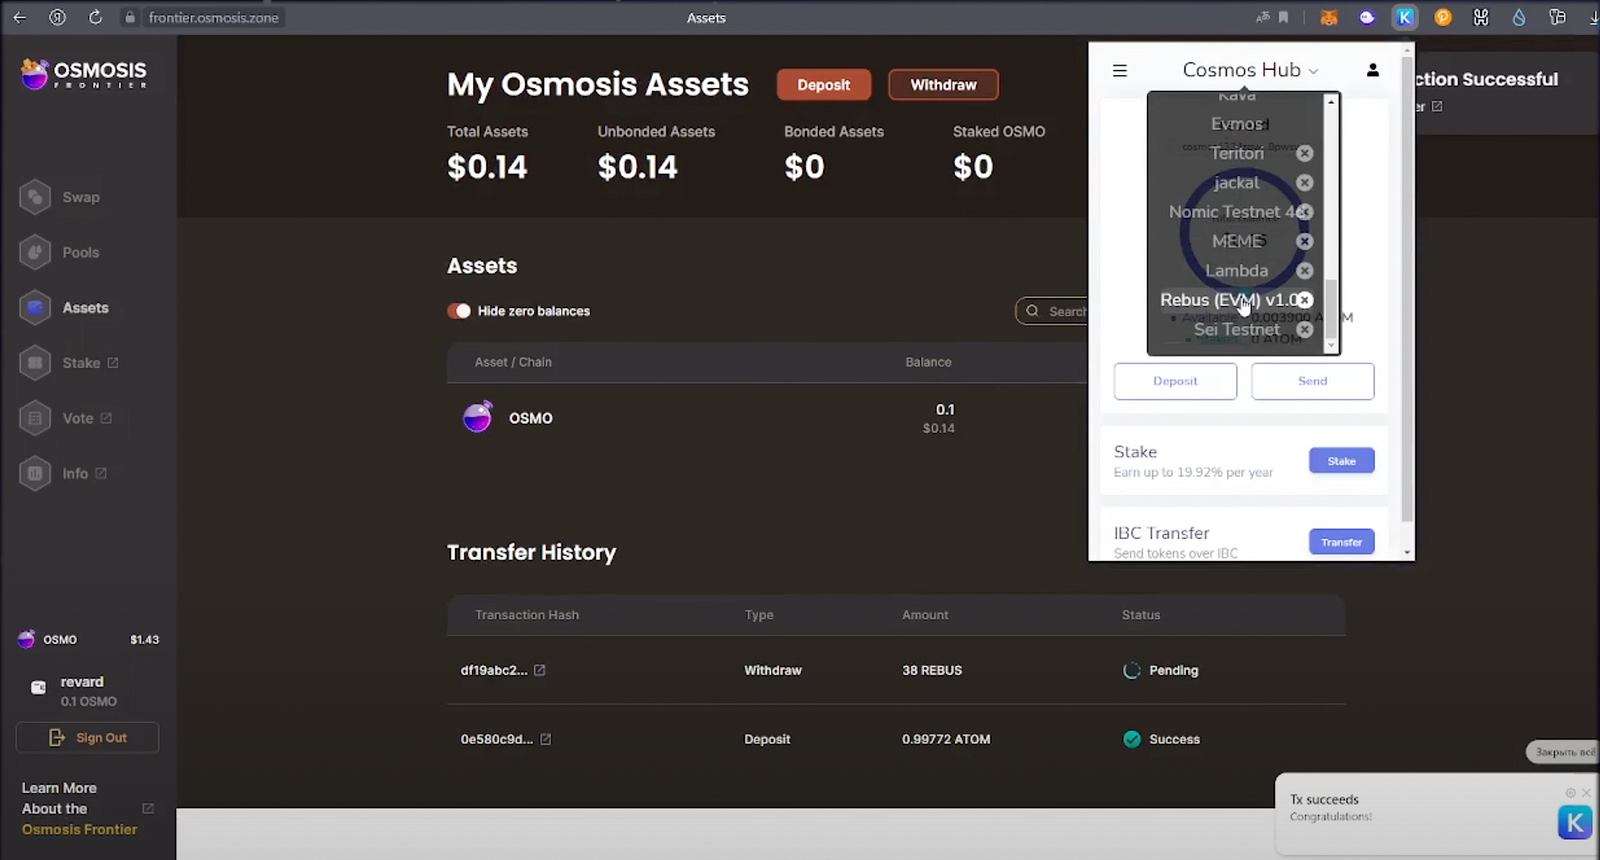The height and width of the screenshot is (860, 1600).
Task: Open the Vote link in sidebar
Action: point(66,418)
